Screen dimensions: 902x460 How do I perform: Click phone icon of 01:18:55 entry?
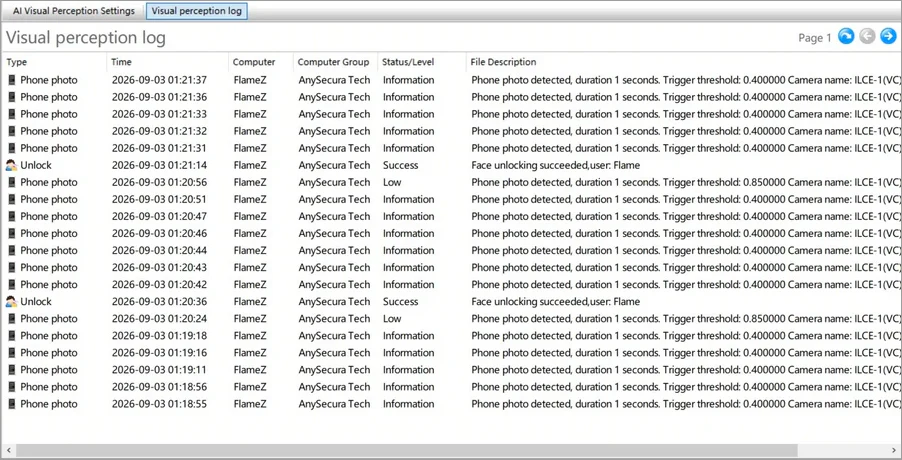[12, 404]
